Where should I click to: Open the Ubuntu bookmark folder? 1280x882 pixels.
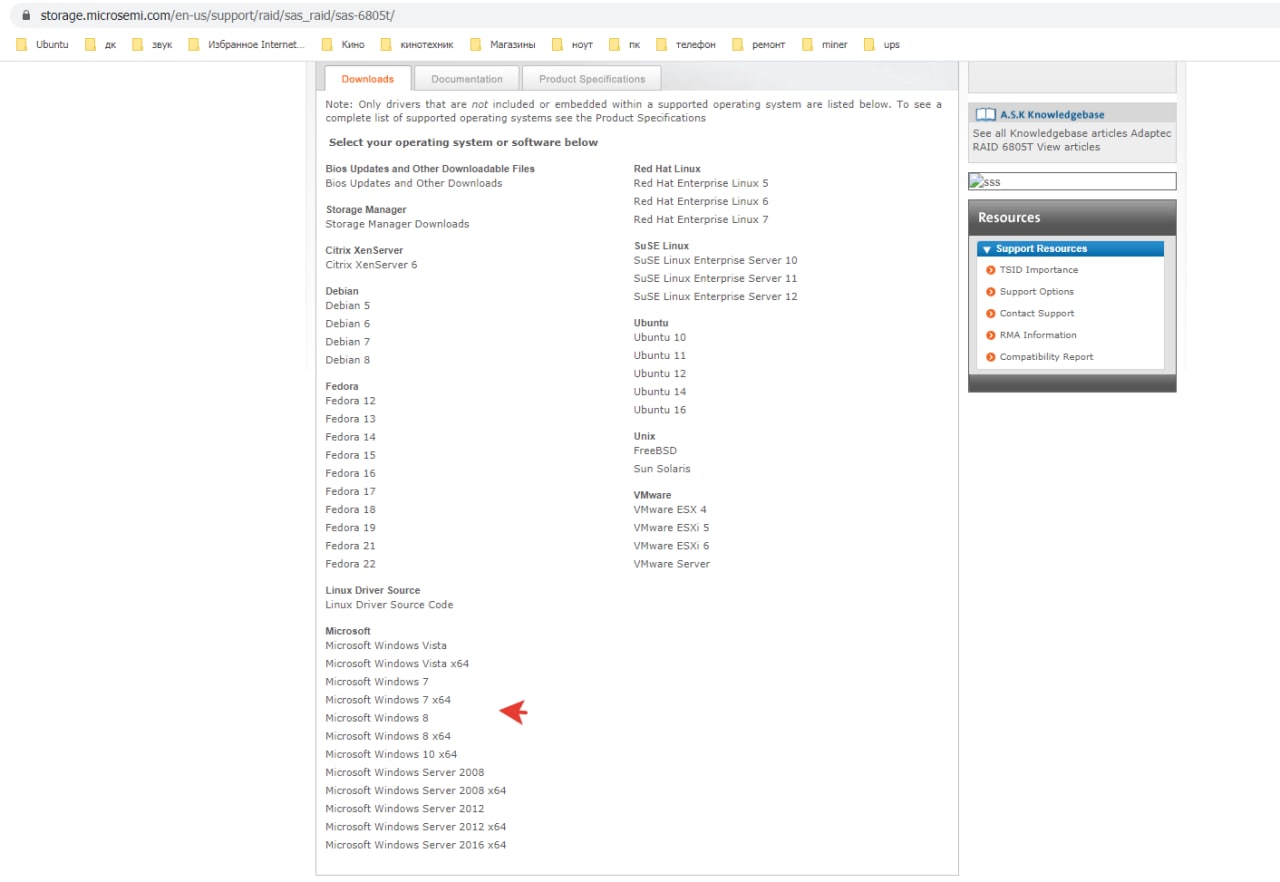point(43,44)
